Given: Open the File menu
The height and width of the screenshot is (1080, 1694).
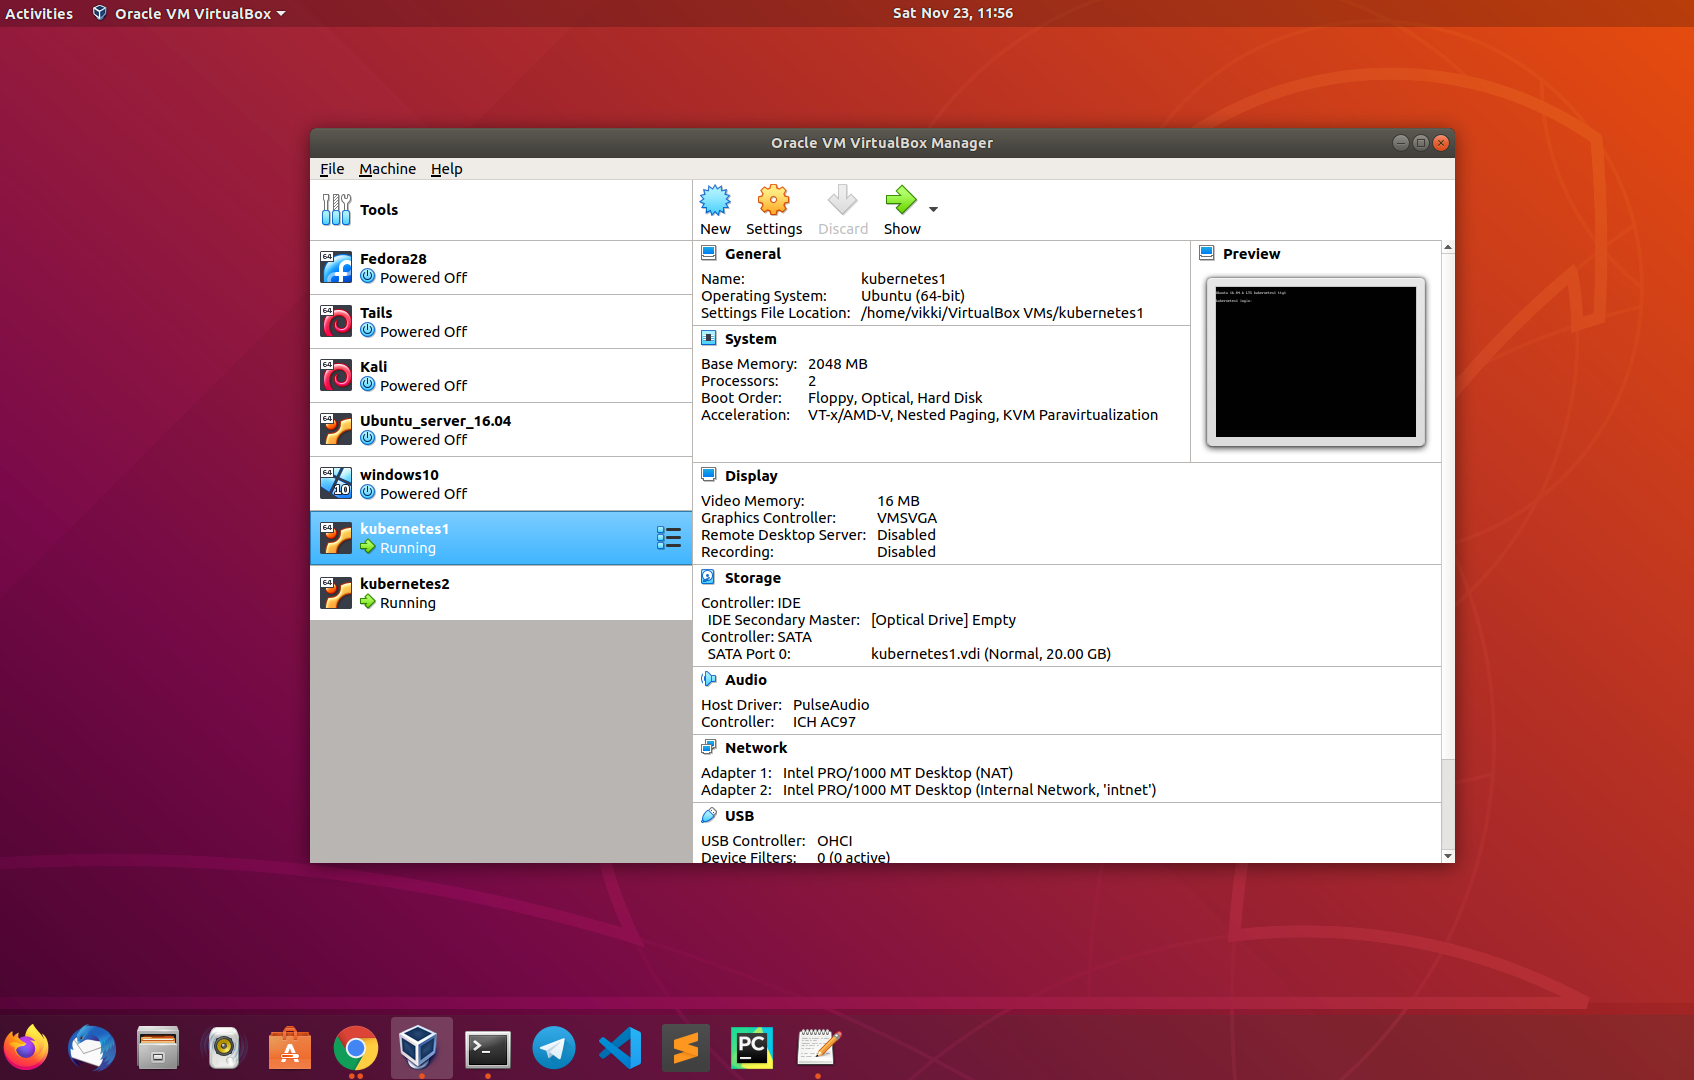Looking at the screenshot, I should (x=332, y=169).
